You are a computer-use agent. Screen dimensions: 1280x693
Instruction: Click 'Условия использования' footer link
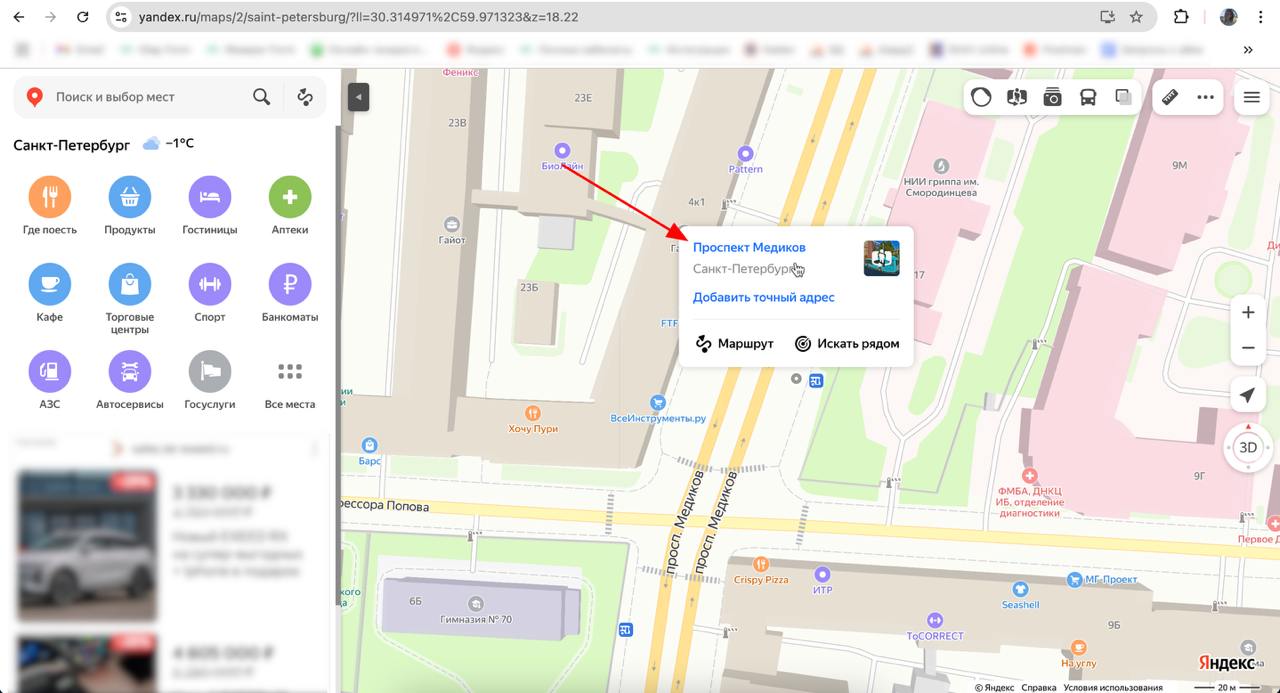pos(1113,687)
